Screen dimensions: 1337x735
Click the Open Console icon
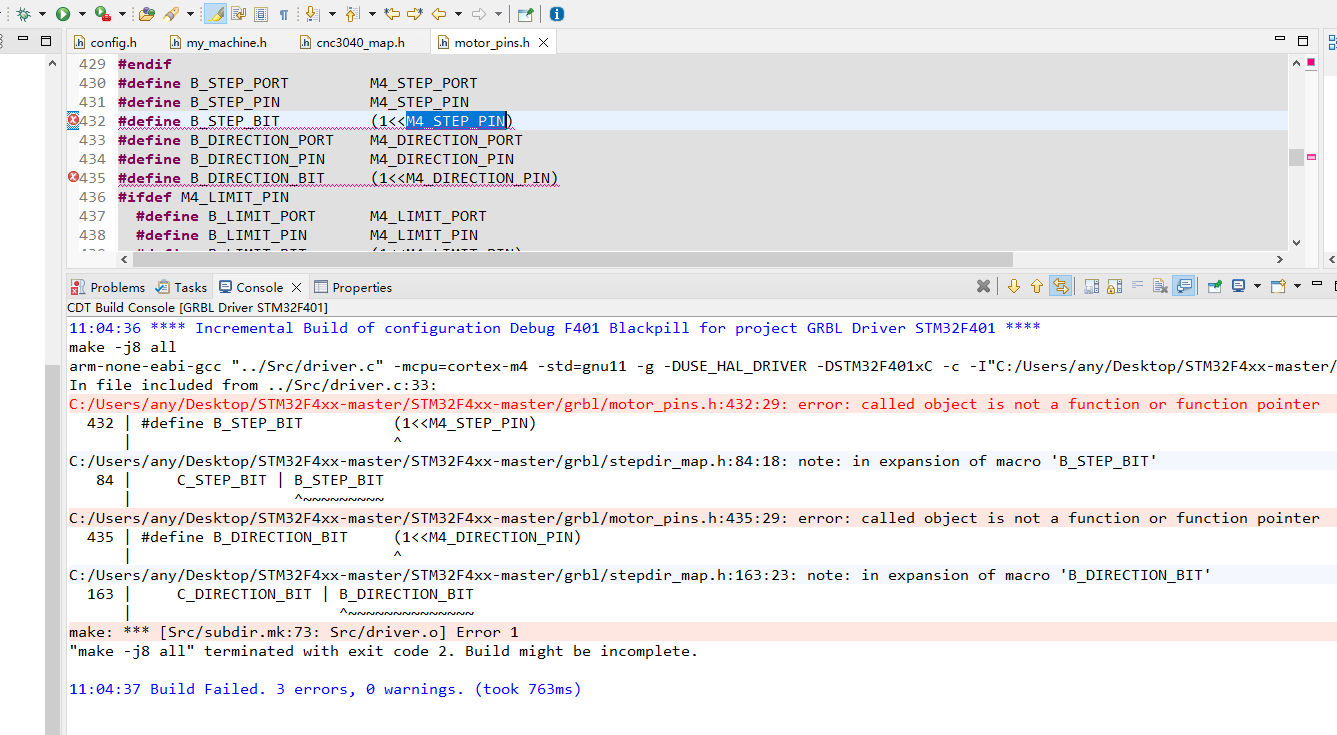1277,286
